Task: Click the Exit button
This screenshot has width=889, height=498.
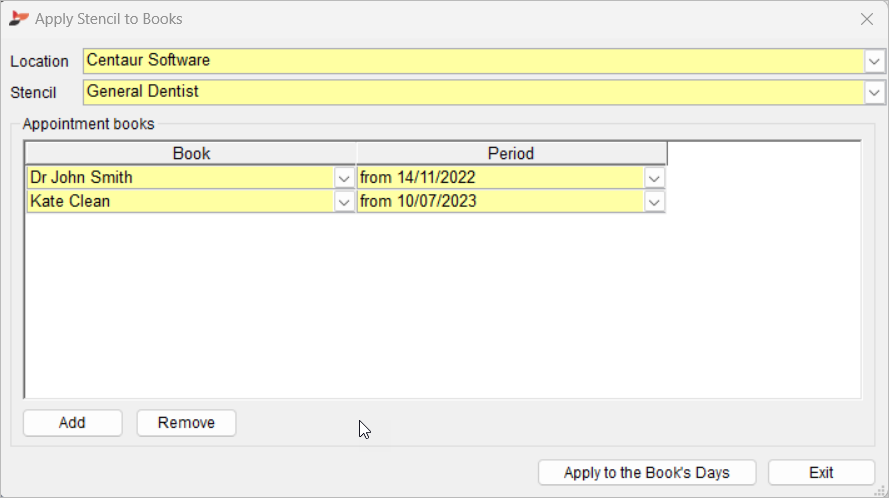Action: [x=821, y=472]
